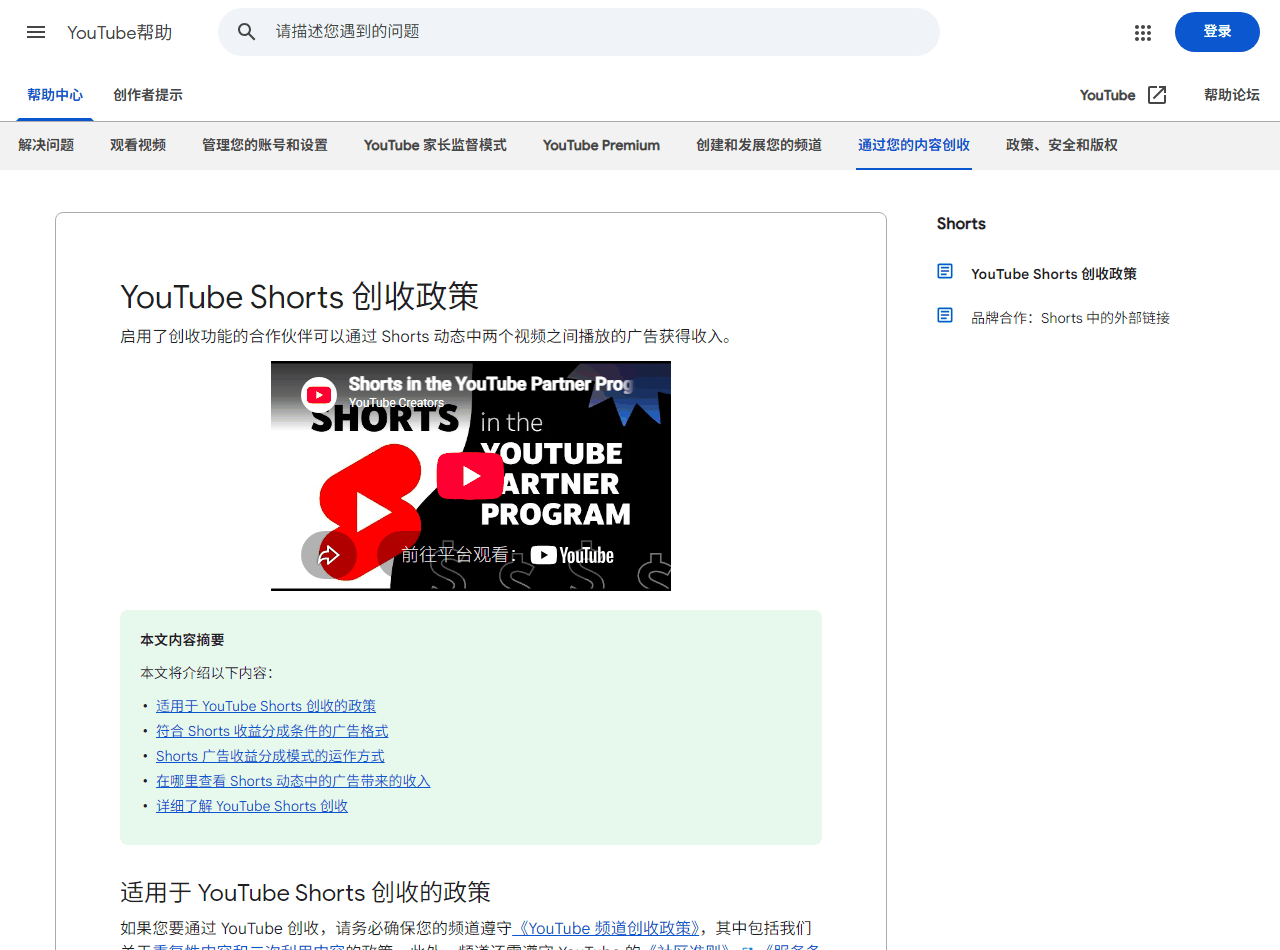The image size is (1280, 950).
Task: Click the 登录 sign-in button
Action: 1217,32
